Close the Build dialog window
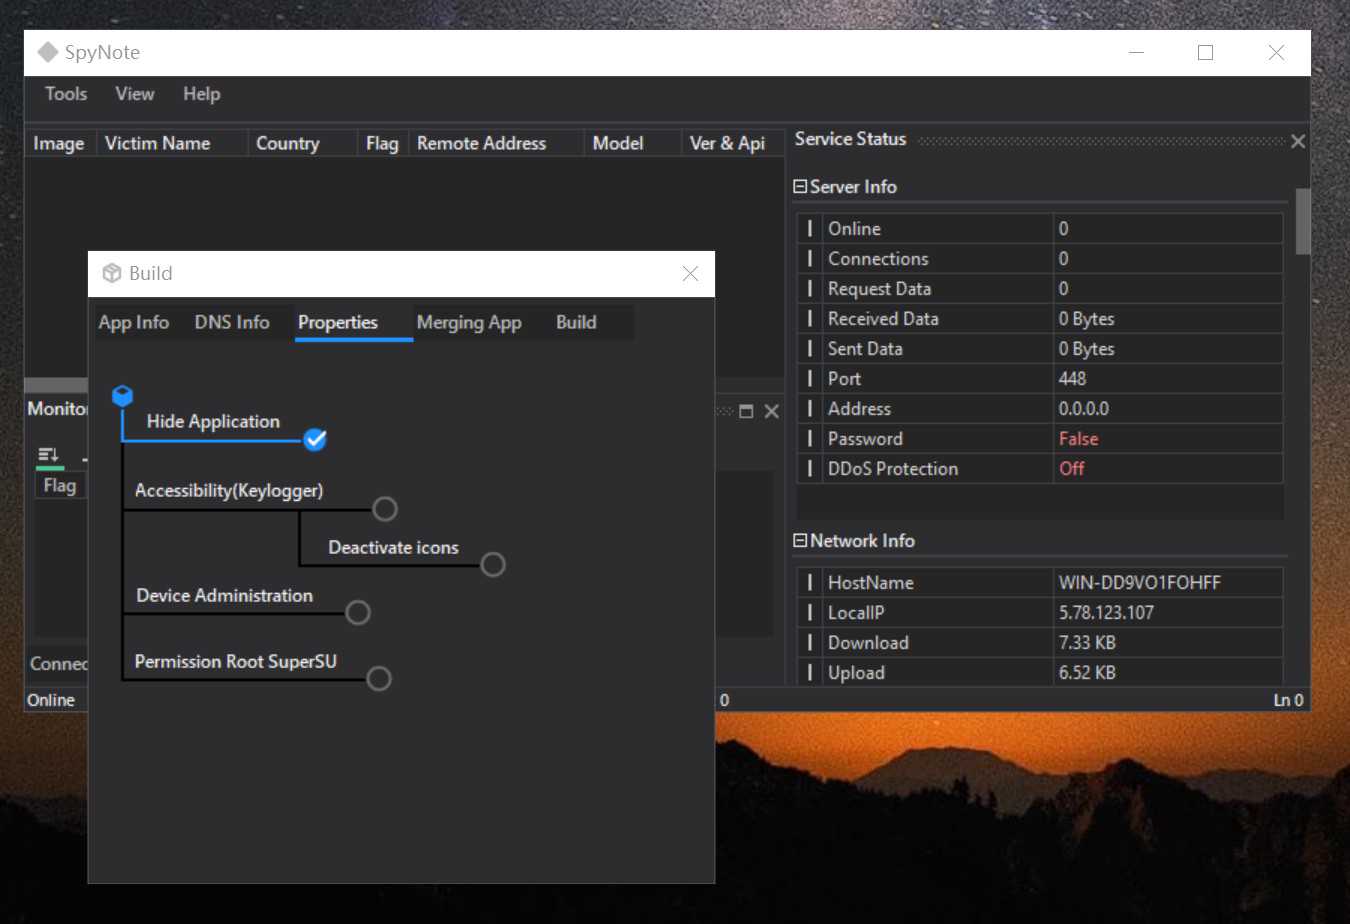The image size is (1350, 924). [690, 273]
